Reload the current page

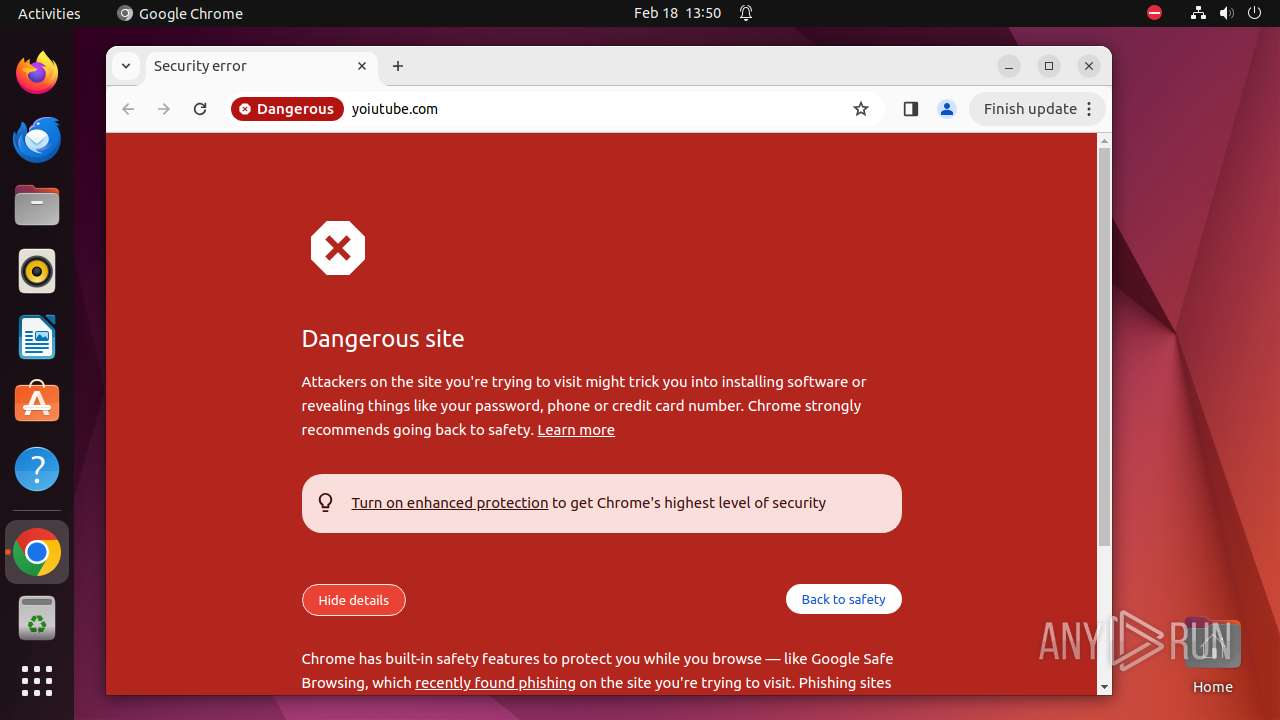pos(200,109)
